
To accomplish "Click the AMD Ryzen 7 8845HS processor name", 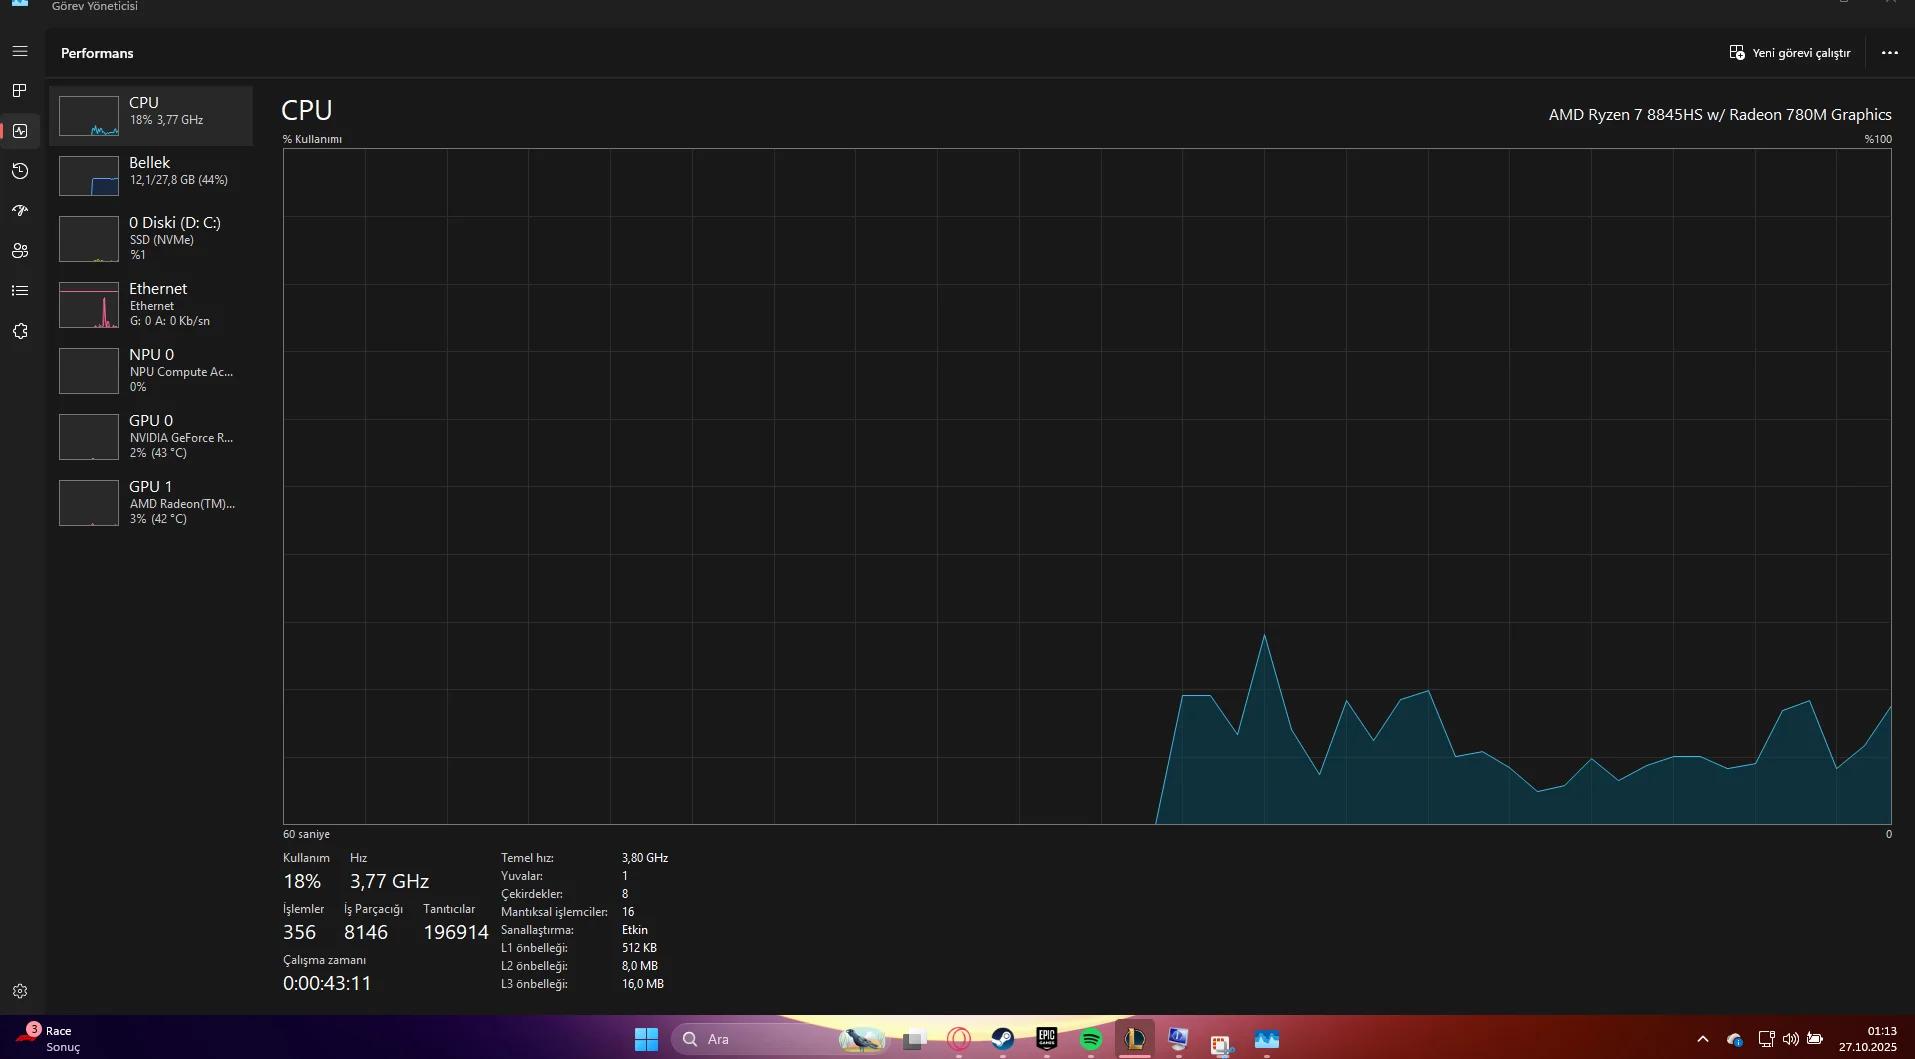I will (1720, 115).
